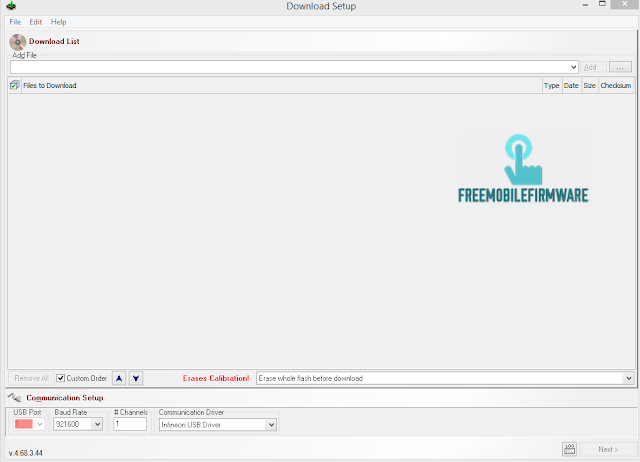Click the Checksum column header

(616, 86)
